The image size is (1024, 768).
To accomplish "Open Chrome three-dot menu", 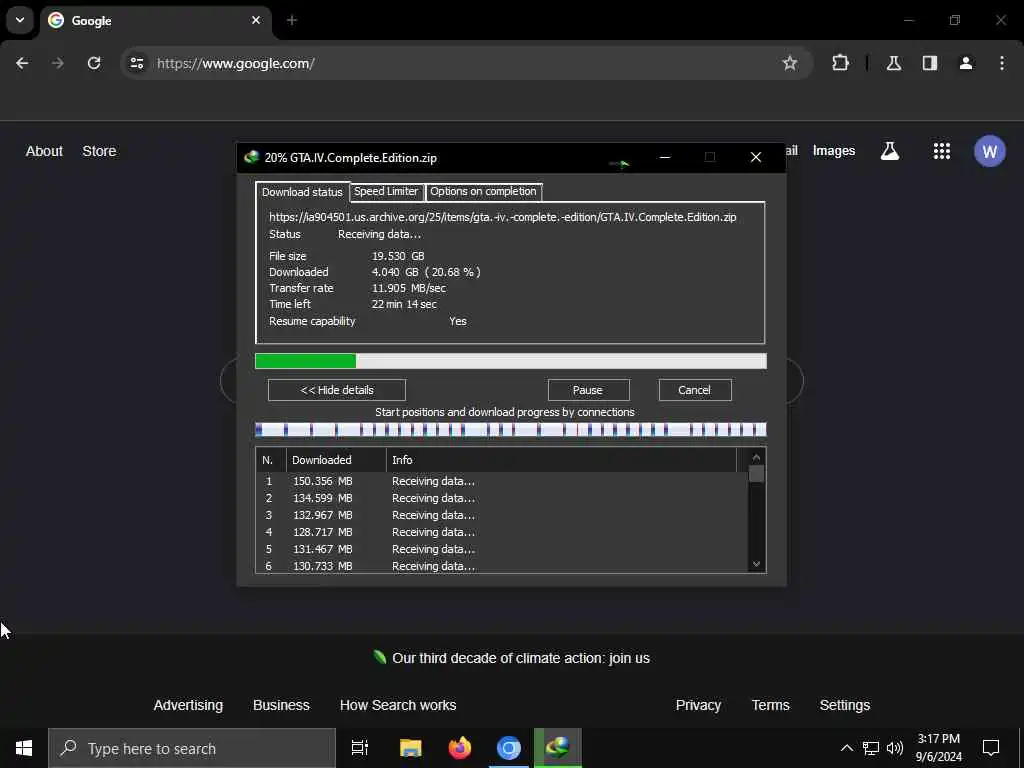I will click(x=1002, y=63).
